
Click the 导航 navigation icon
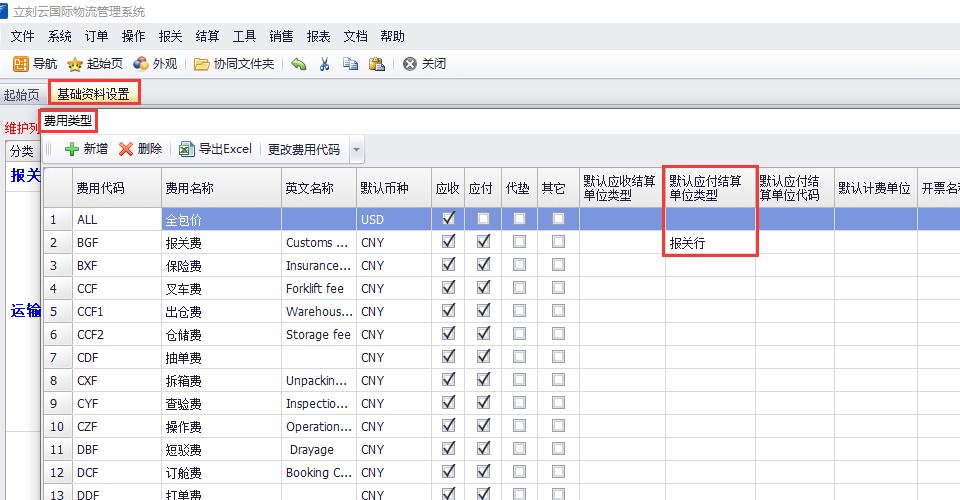[x=20, y=64]
